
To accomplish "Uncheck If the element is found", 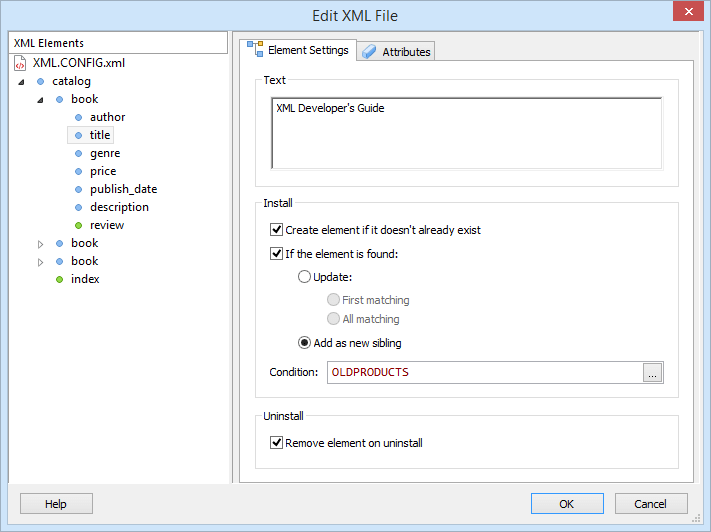I will point(276,254).
